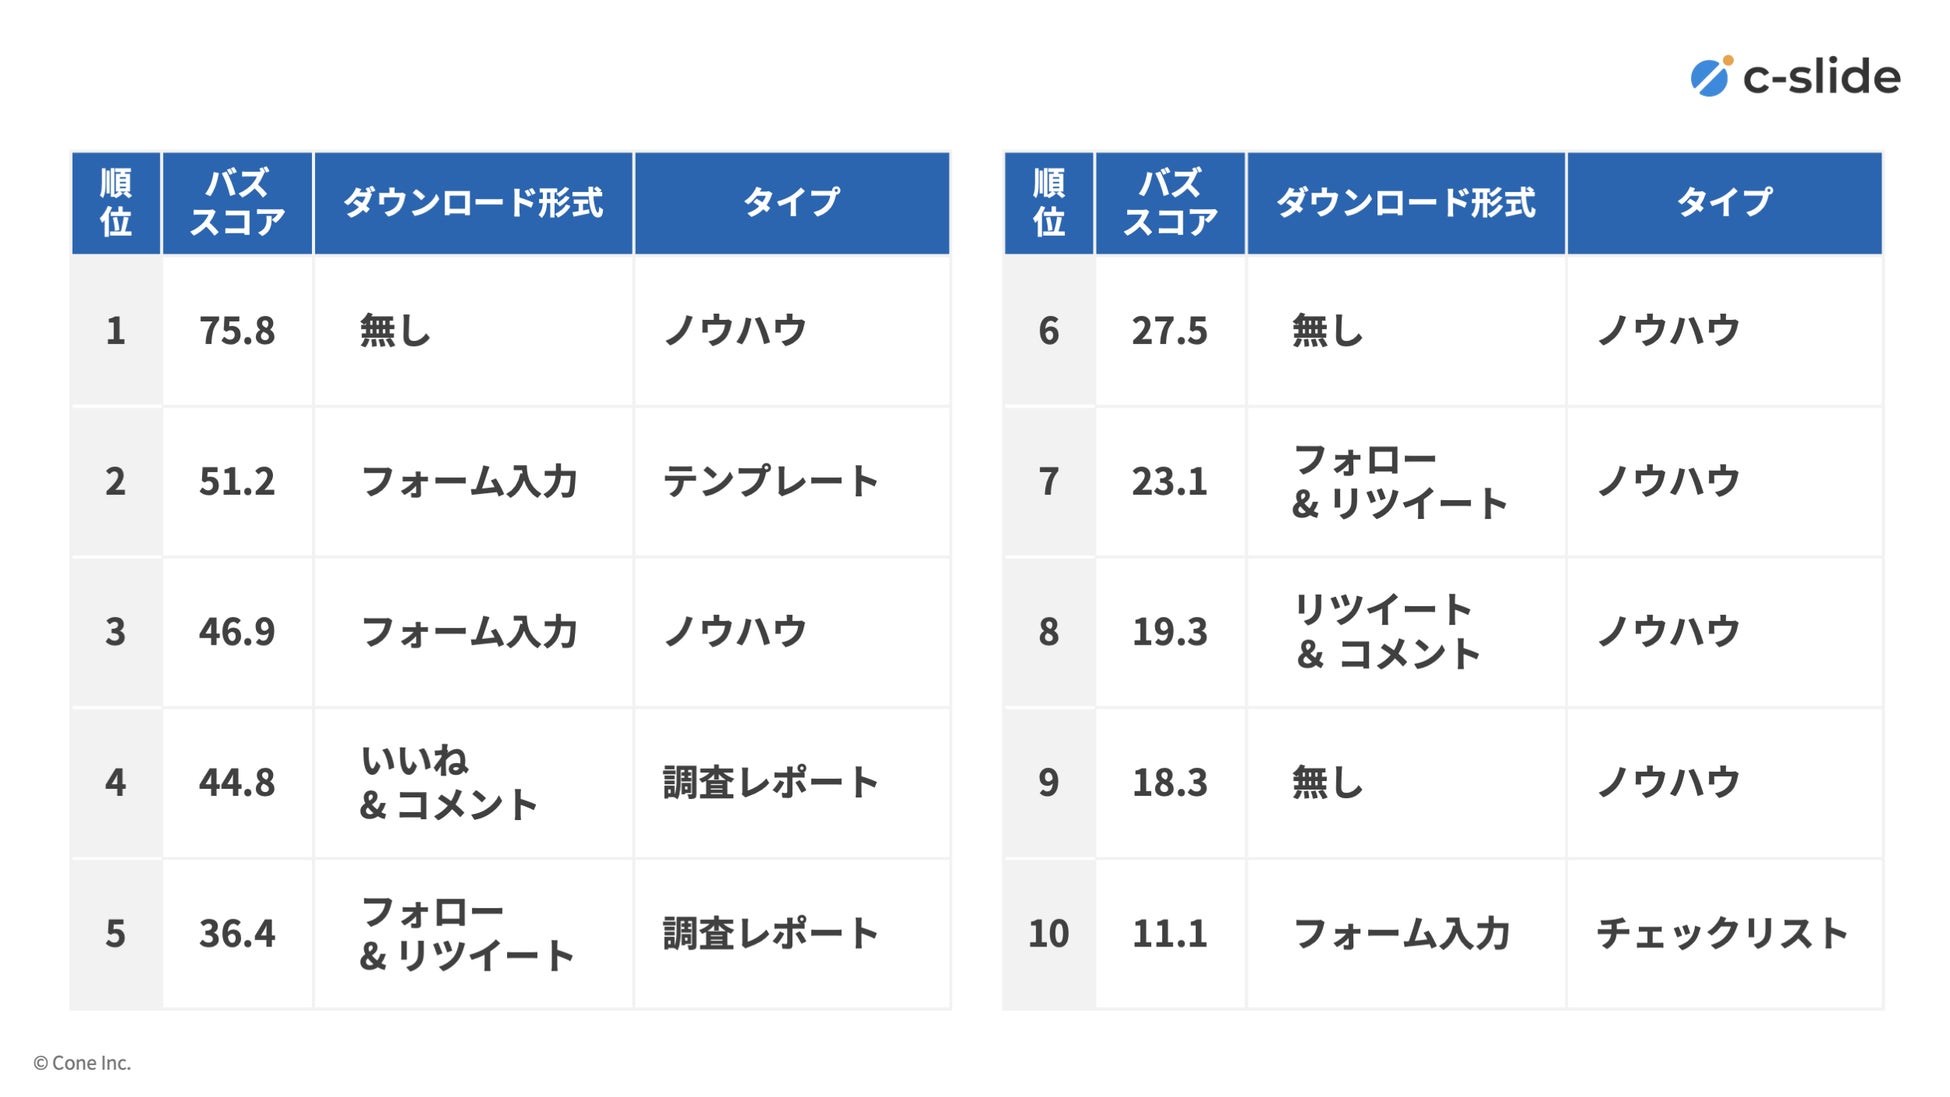
Task: Click the c-slide brand name text
Action: pos(1821,77)
